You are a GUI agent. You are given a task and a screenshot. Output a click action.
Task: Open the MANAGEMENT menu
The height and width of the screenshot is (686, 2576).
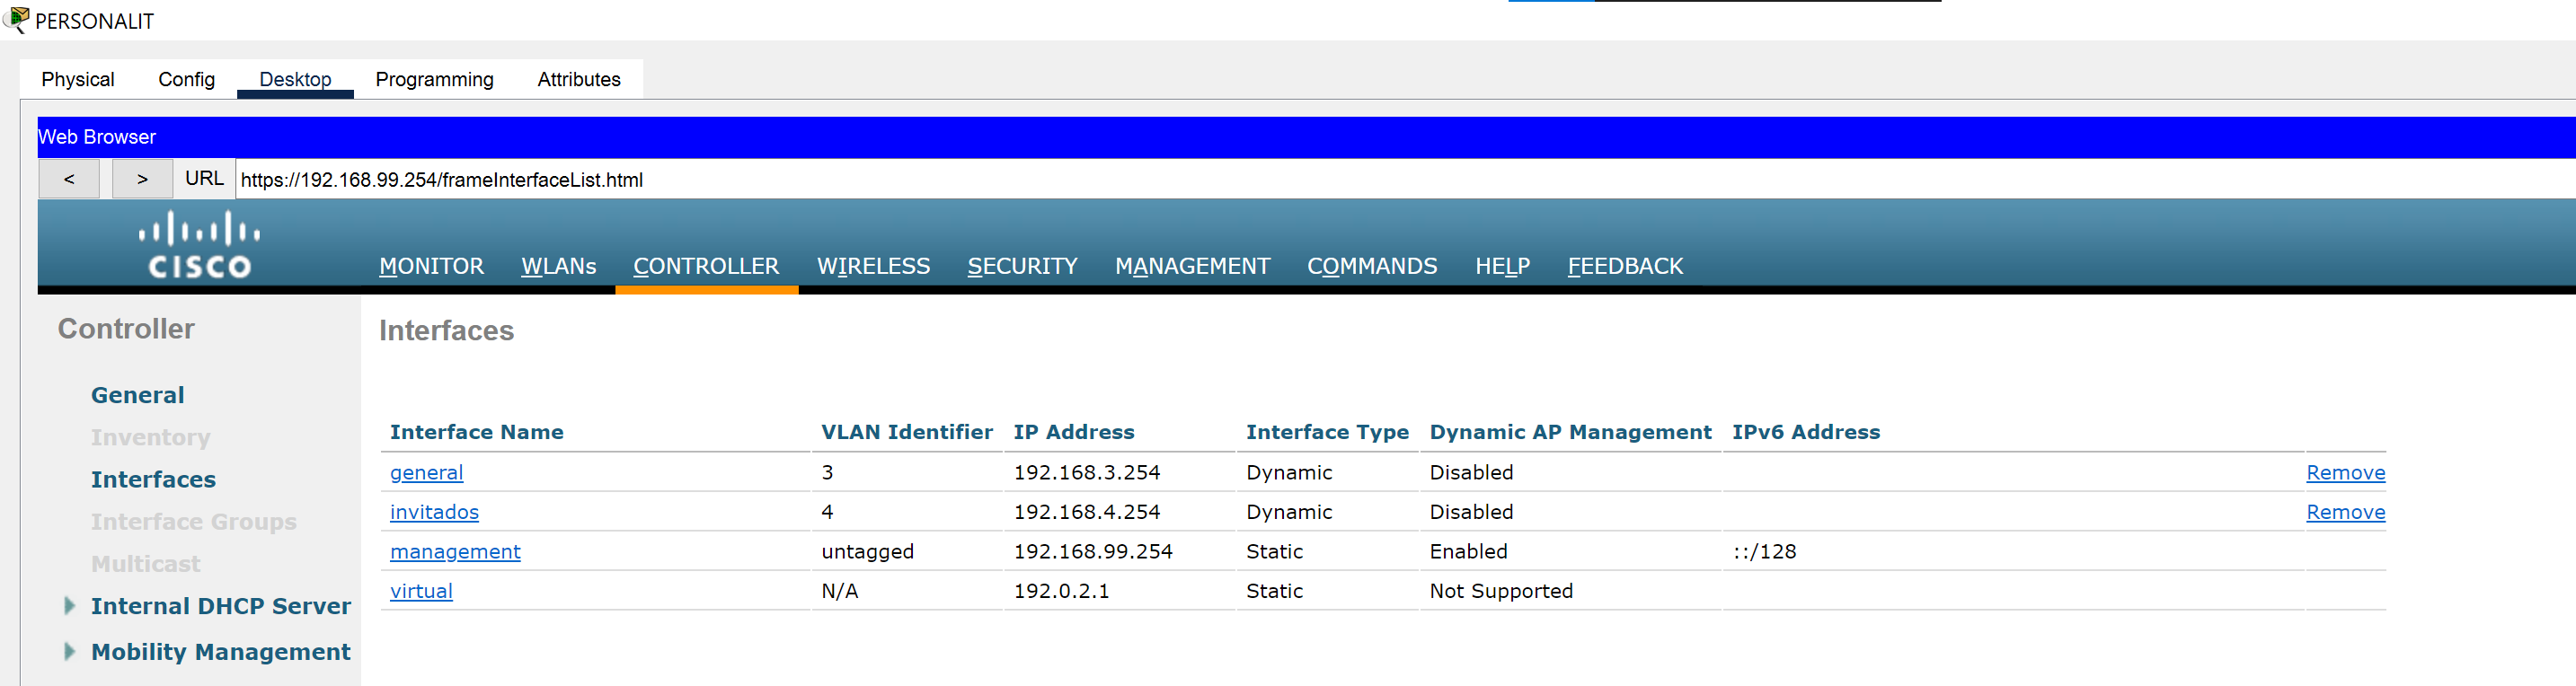pos(1192,266)
